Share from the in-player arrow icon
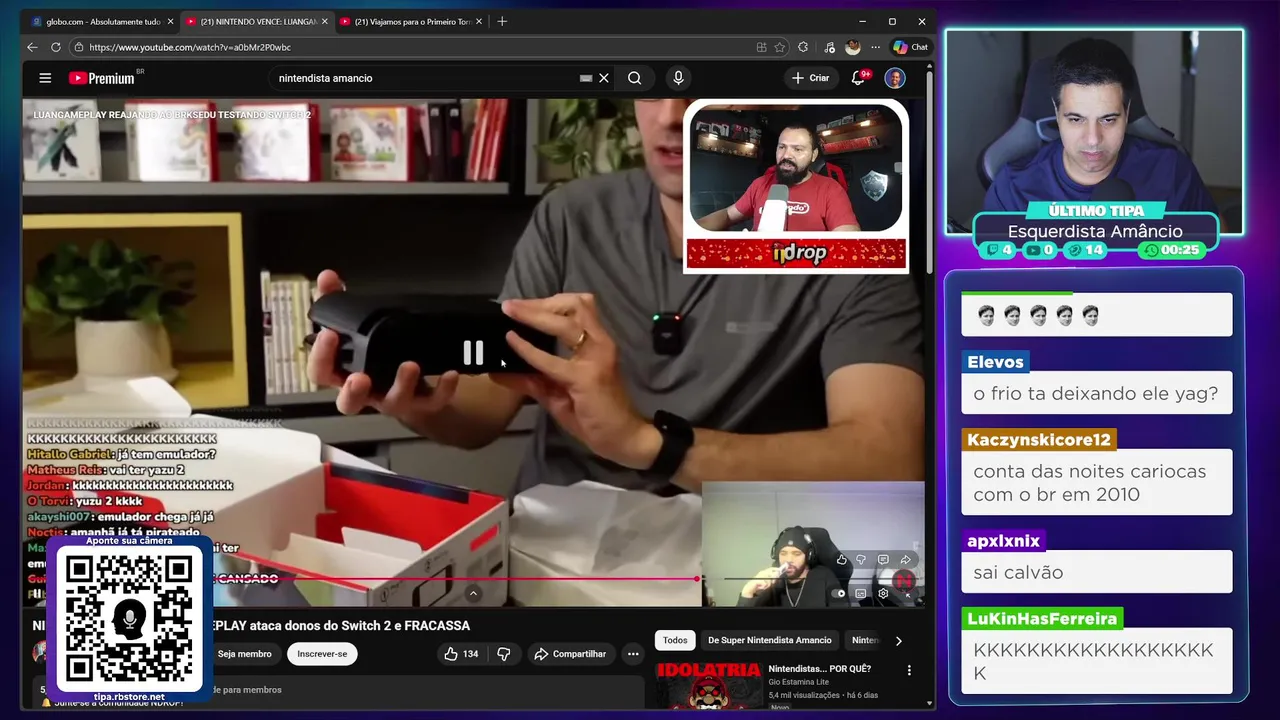The height and width of the screenshot is (720, 1280). pyautogui.click(x=905, y=560)
